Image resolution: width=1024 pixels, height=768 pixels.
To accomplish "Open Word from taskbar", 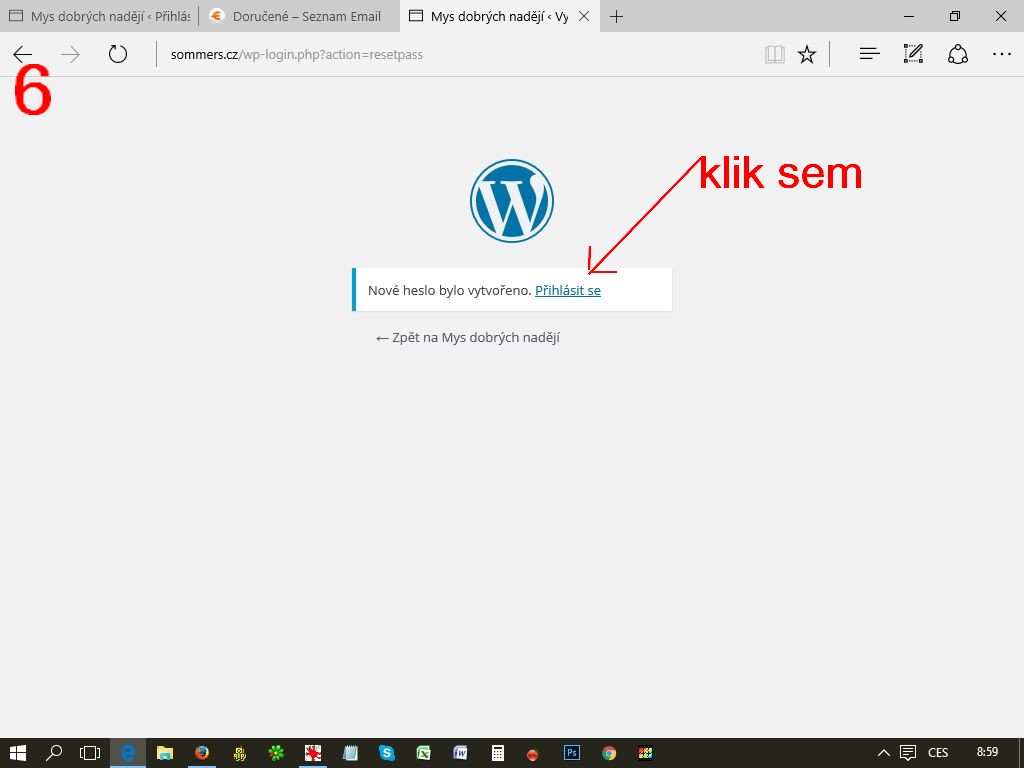I will point(460,753).
